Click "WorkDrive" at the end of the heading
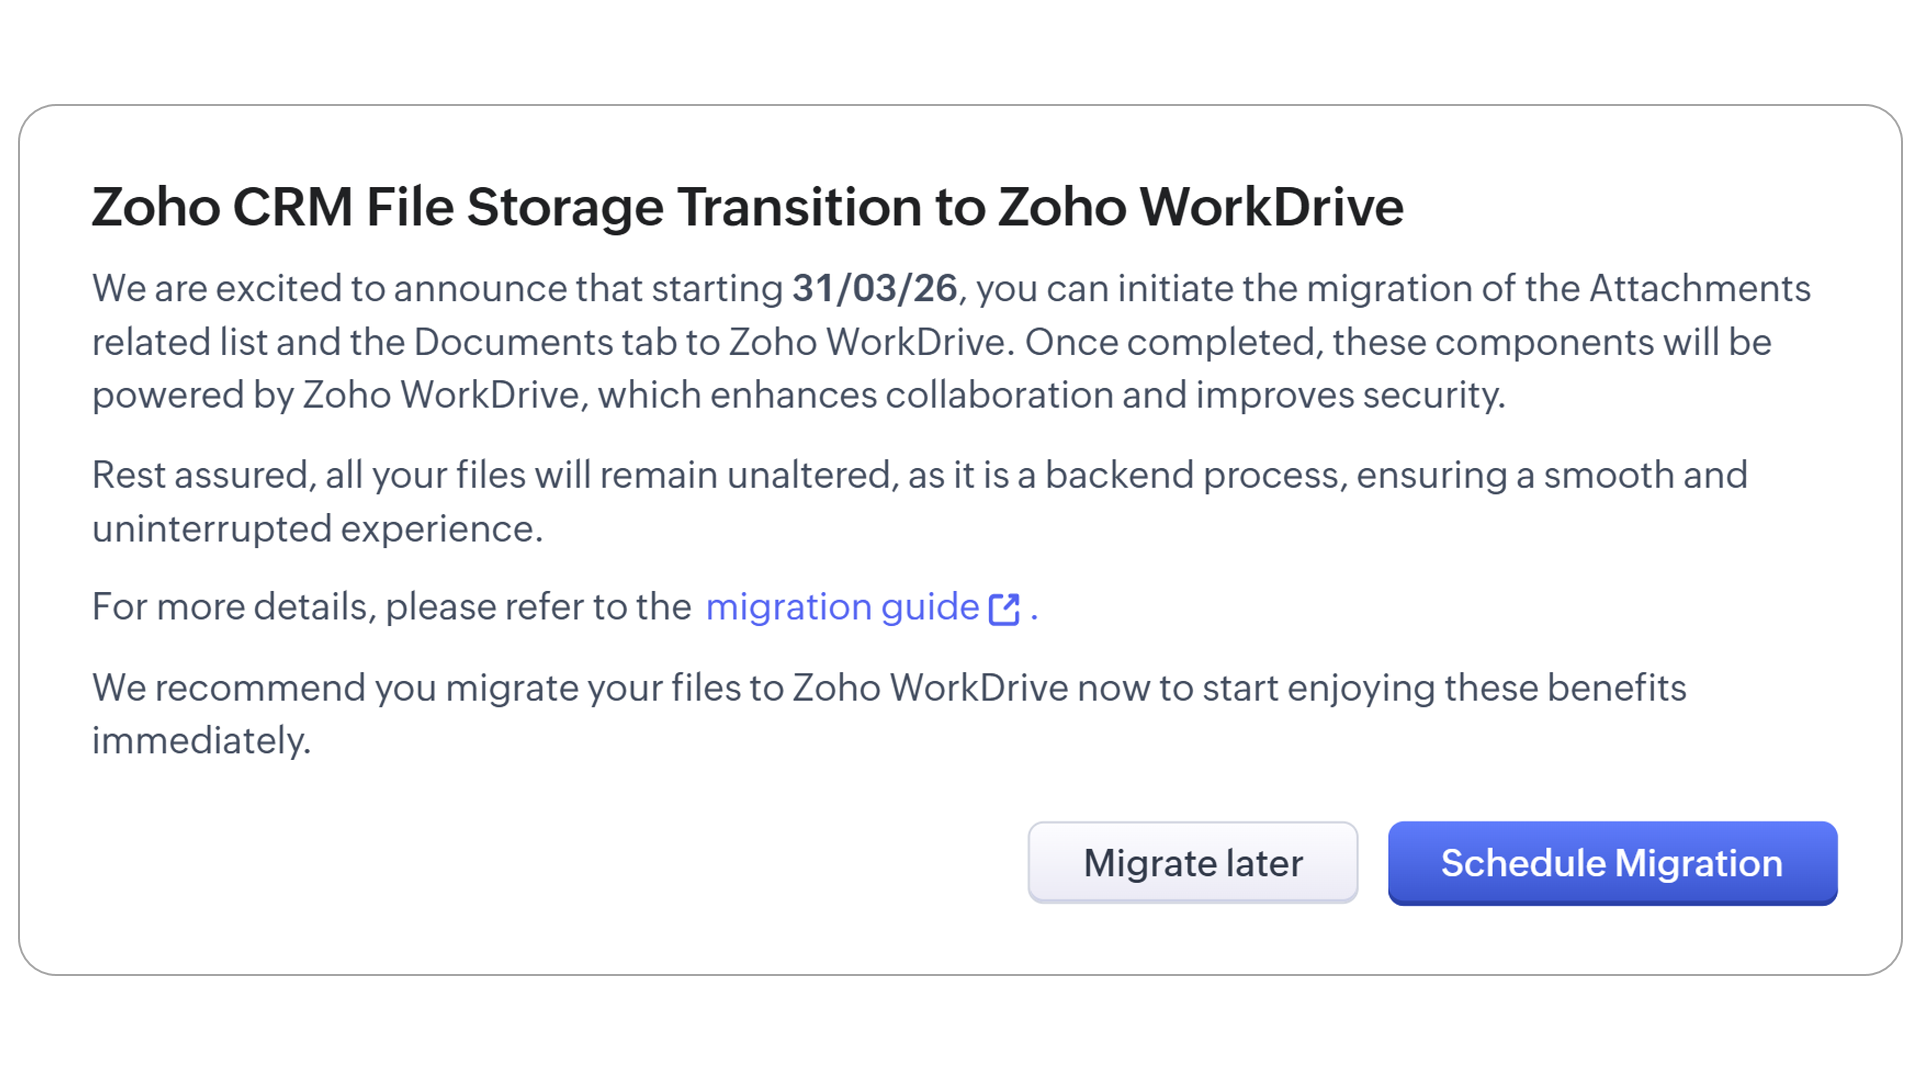This screenshot has height=1080, width=1920. click(x=1270, y=207)
